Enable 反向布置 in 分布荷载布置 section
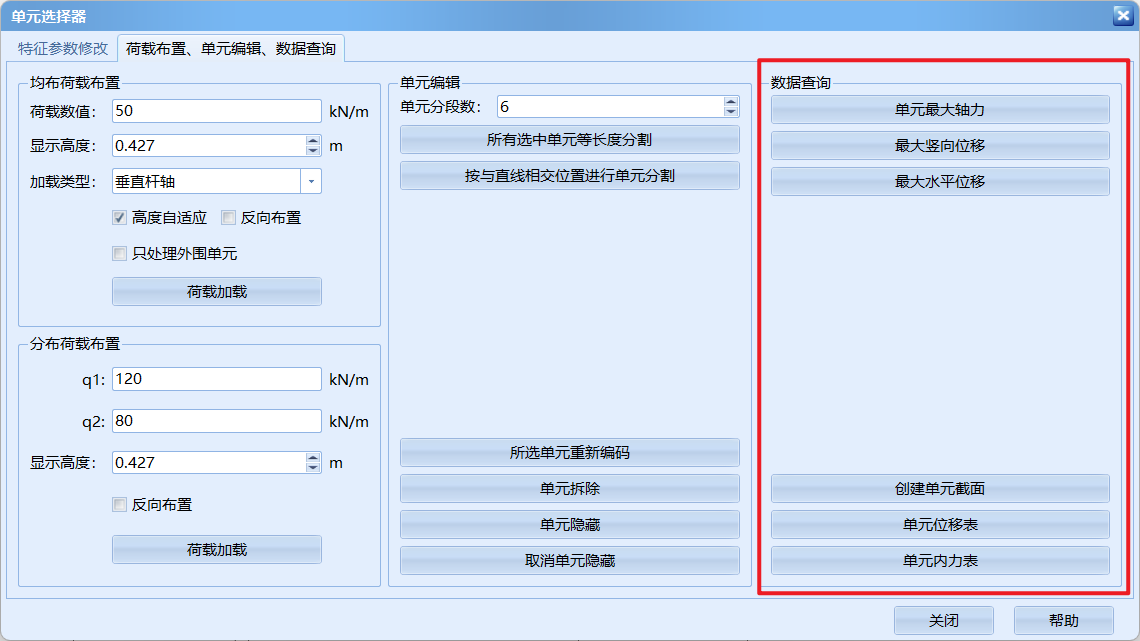This screenshot has width=1140, height=641. tap(120, 505)
